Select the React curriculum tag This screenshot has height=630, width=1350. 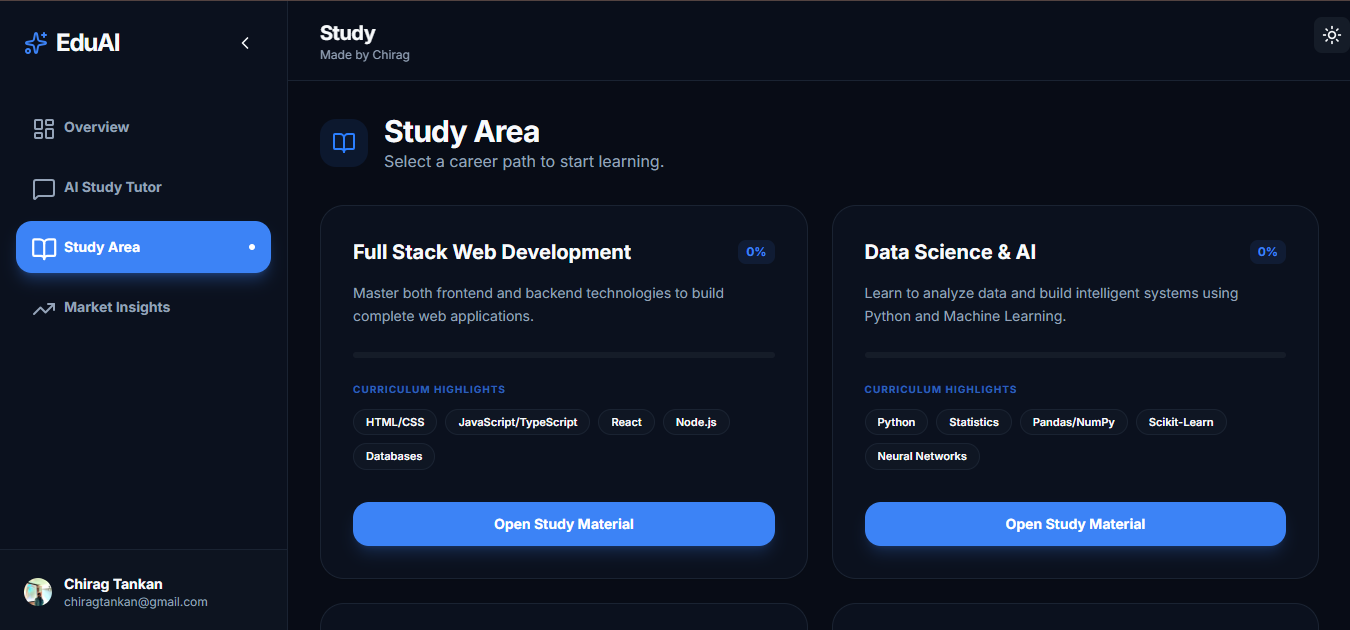(x=627, y=422)
